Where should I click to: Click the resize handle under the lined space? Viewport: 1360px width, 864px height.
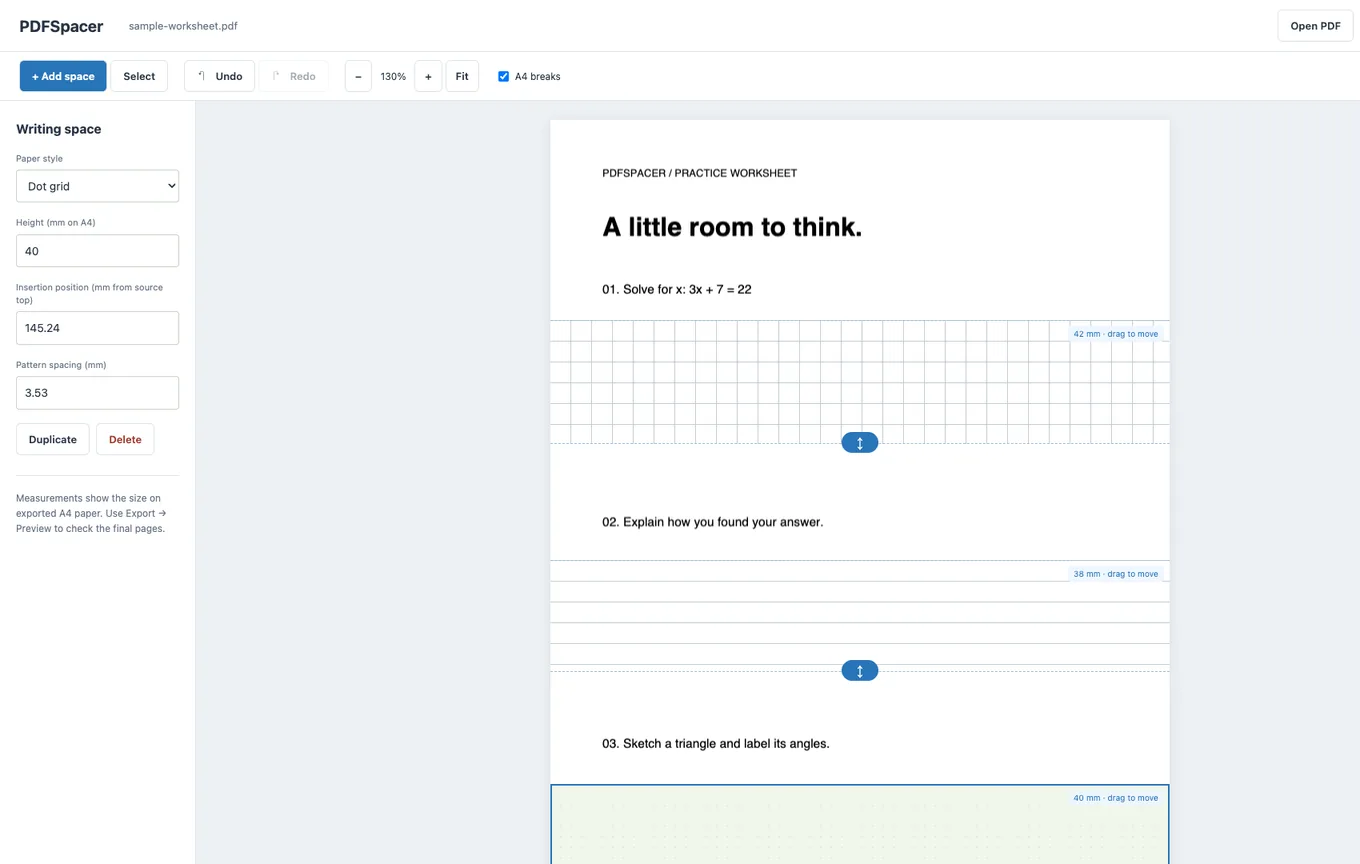tap(860, 670)
